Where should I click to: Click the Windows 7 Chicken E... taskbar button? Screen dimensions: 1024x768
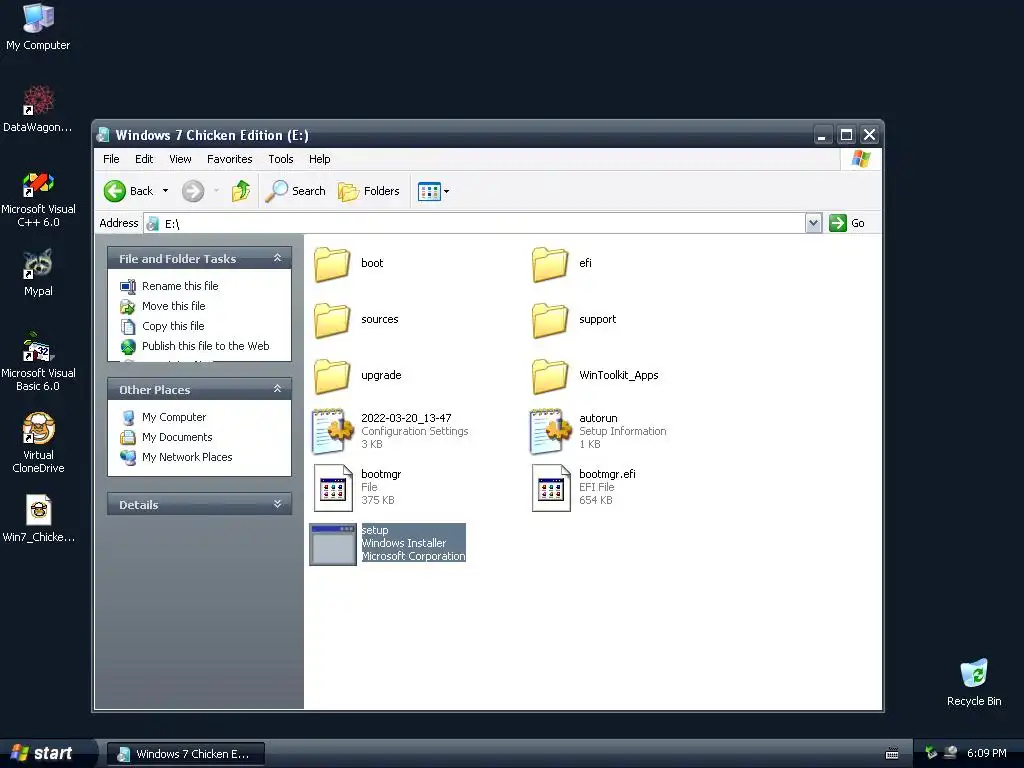185,754
